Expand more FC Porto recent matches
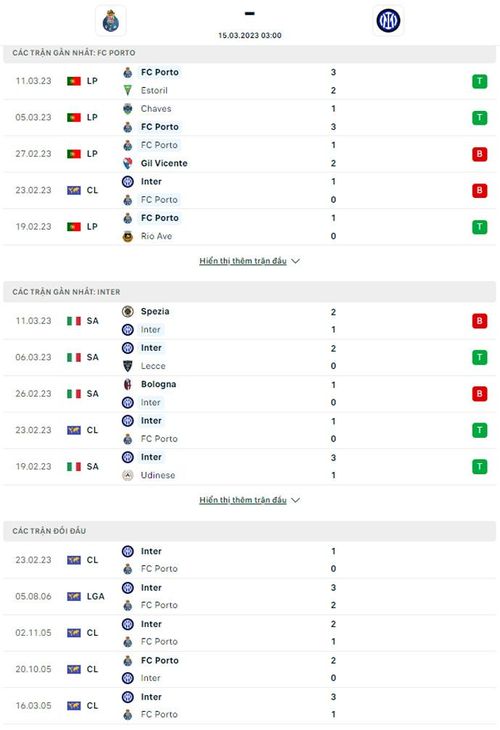500x730 pixels. 243,261
